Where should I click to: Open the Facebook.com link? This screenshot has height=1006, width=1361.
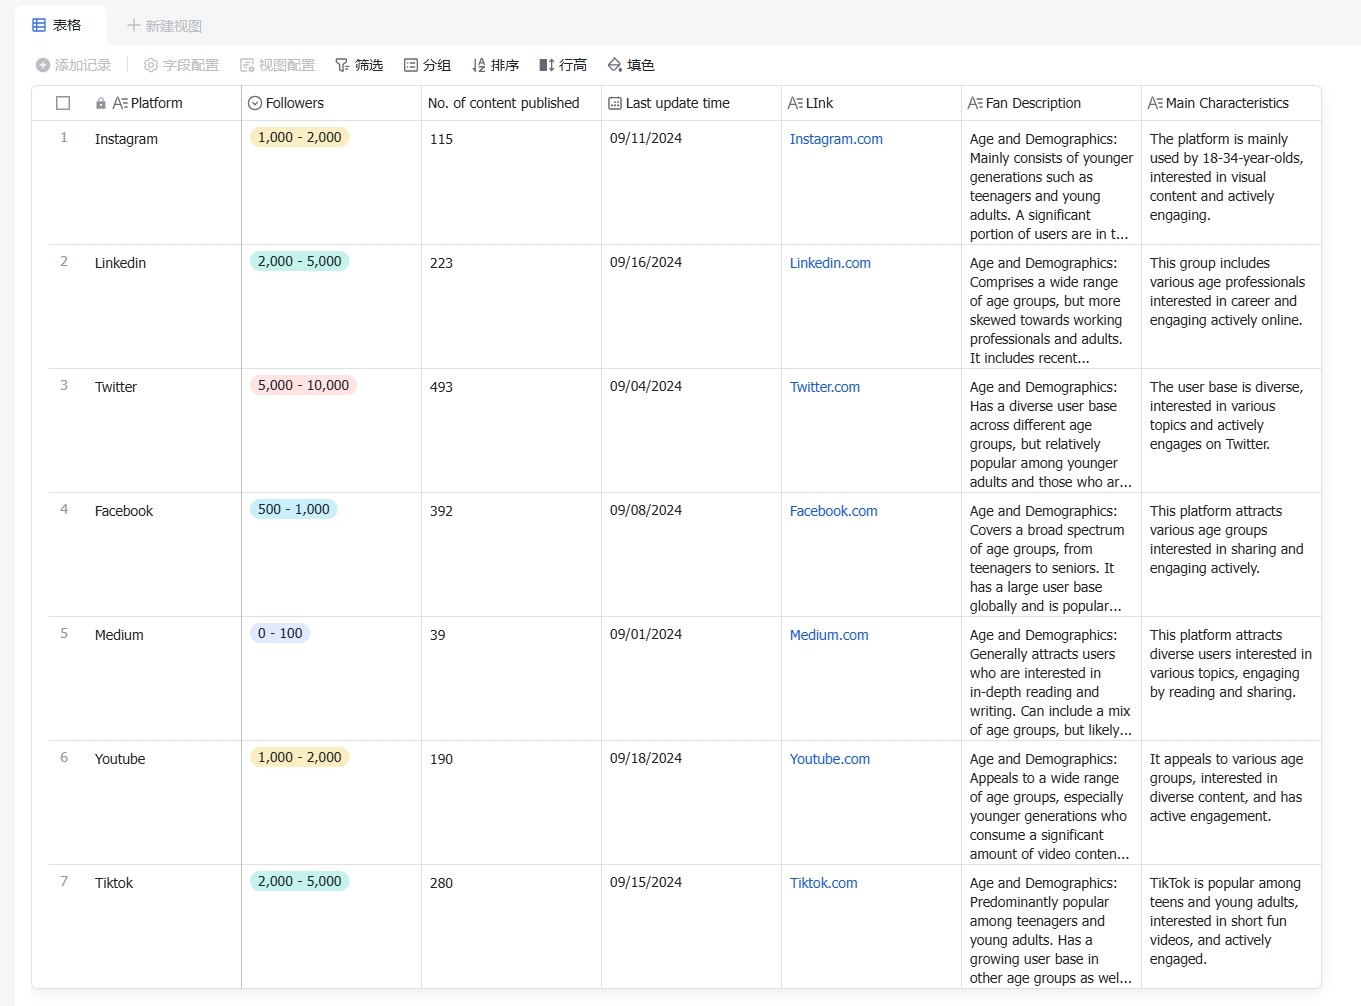pos(834,511)
